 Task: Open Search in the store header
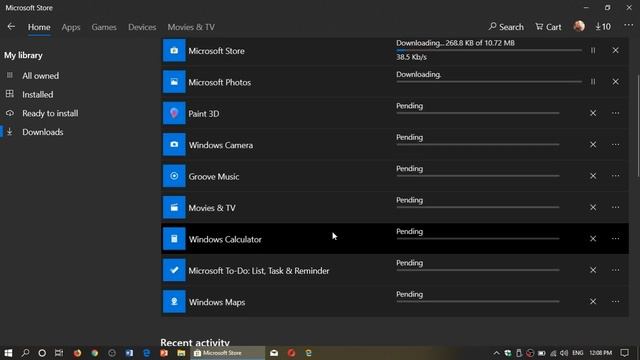tap(506, 27)
